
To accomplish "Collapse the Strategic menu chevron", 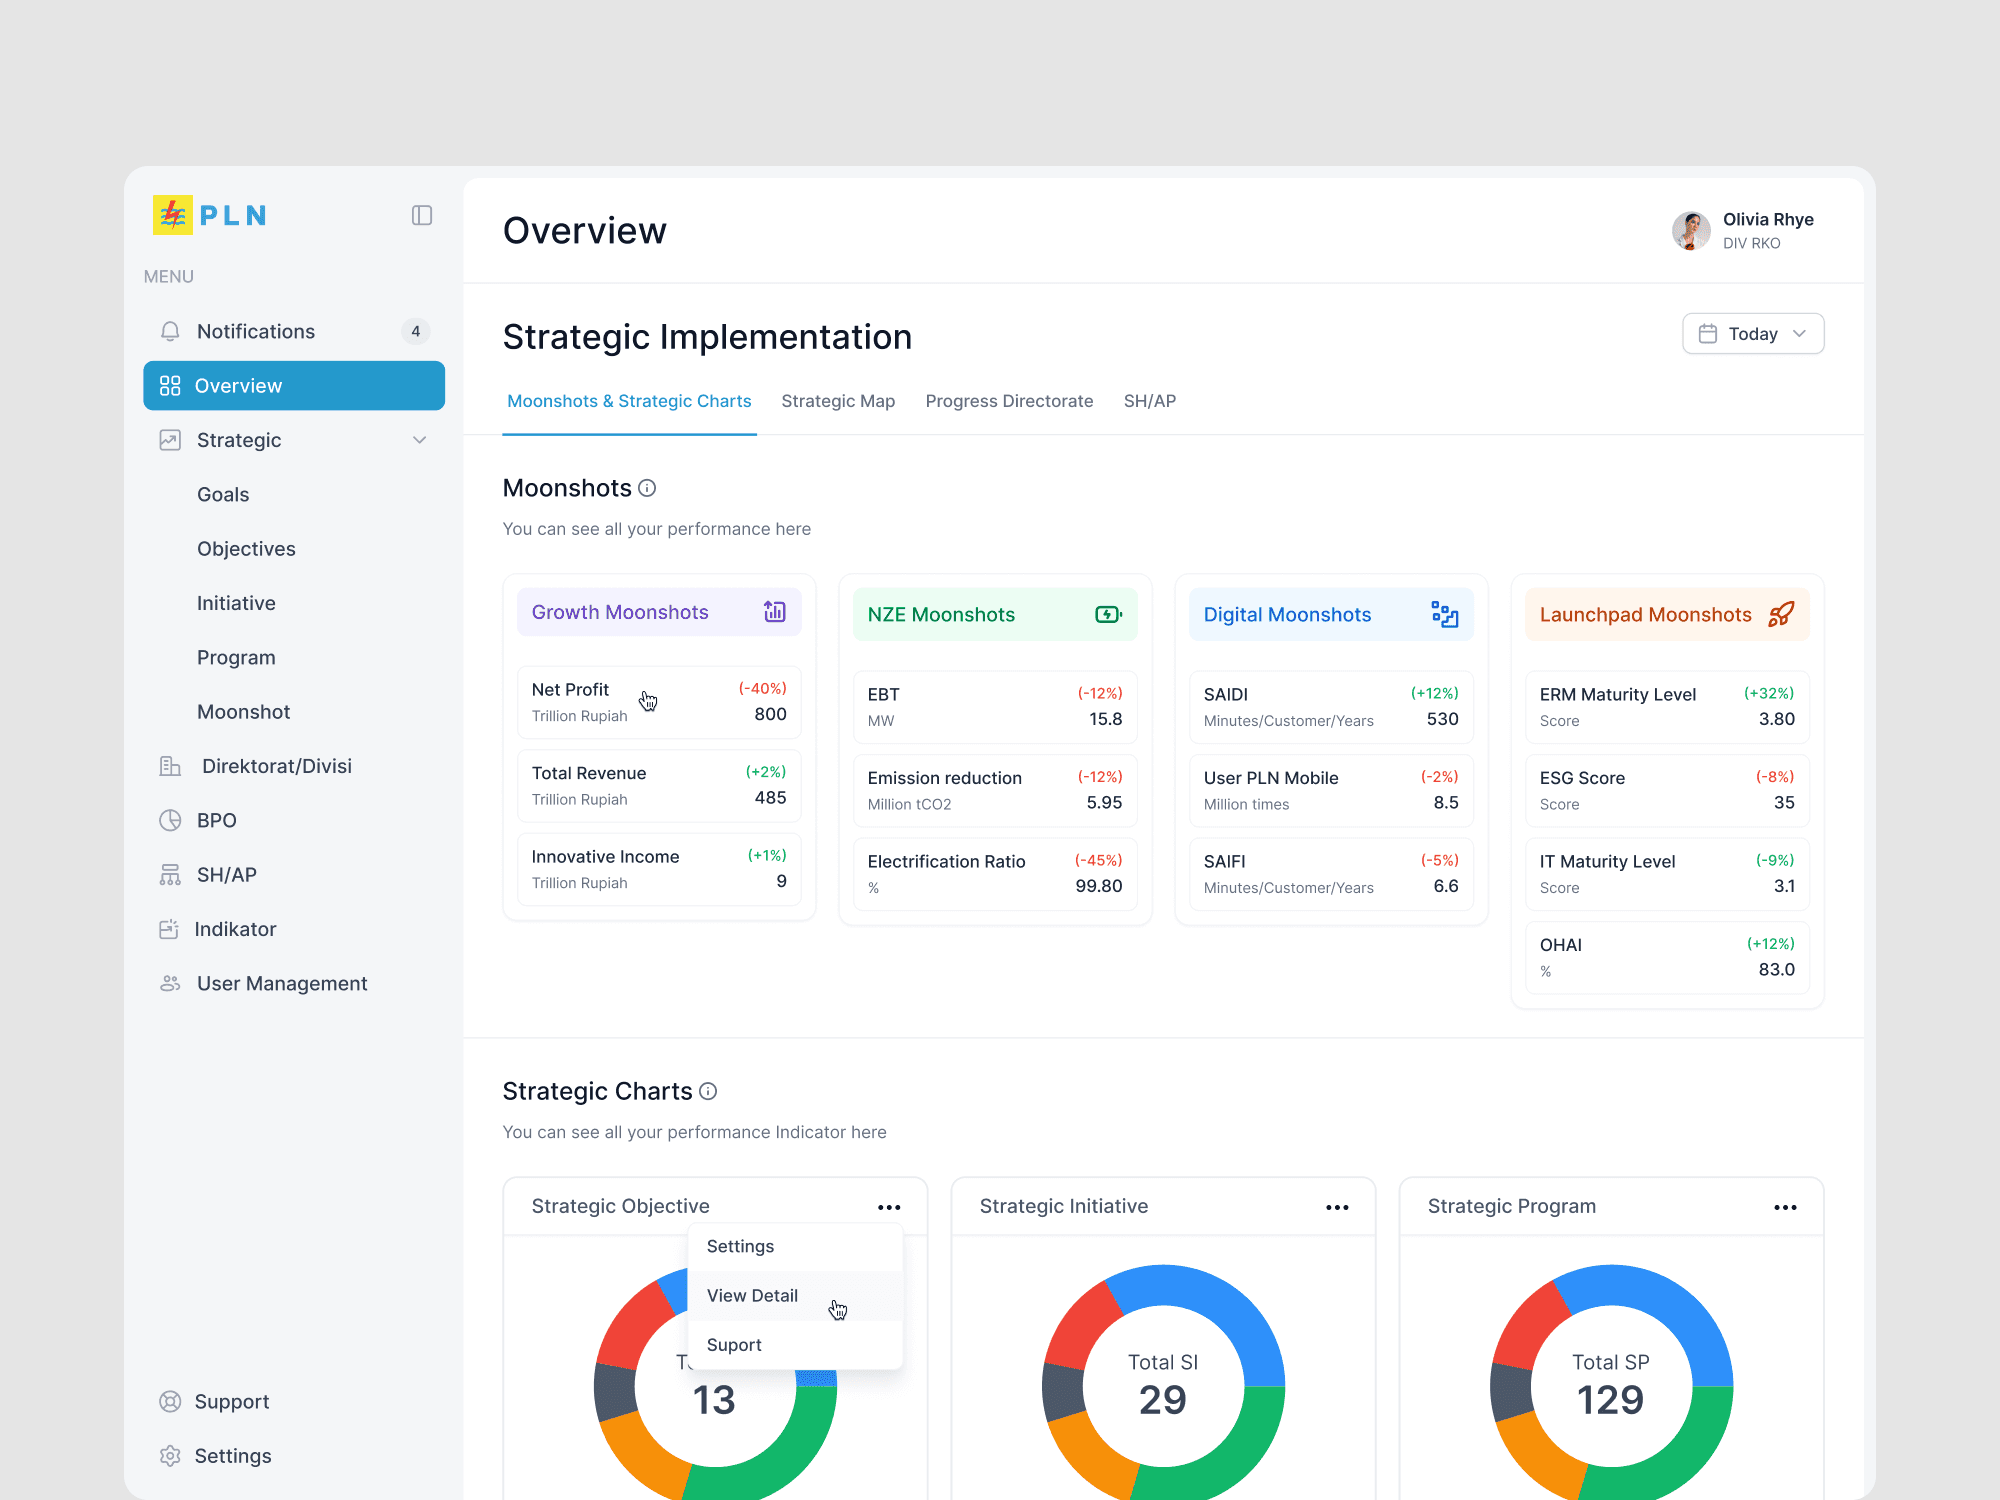I will tap(420, 440).
